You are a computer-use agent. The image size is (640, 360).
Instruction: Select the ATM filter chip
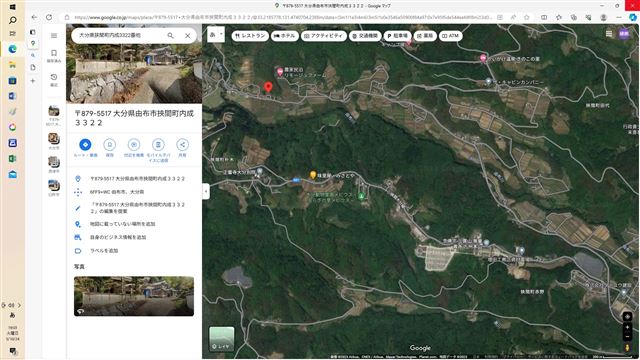(451, 36)
